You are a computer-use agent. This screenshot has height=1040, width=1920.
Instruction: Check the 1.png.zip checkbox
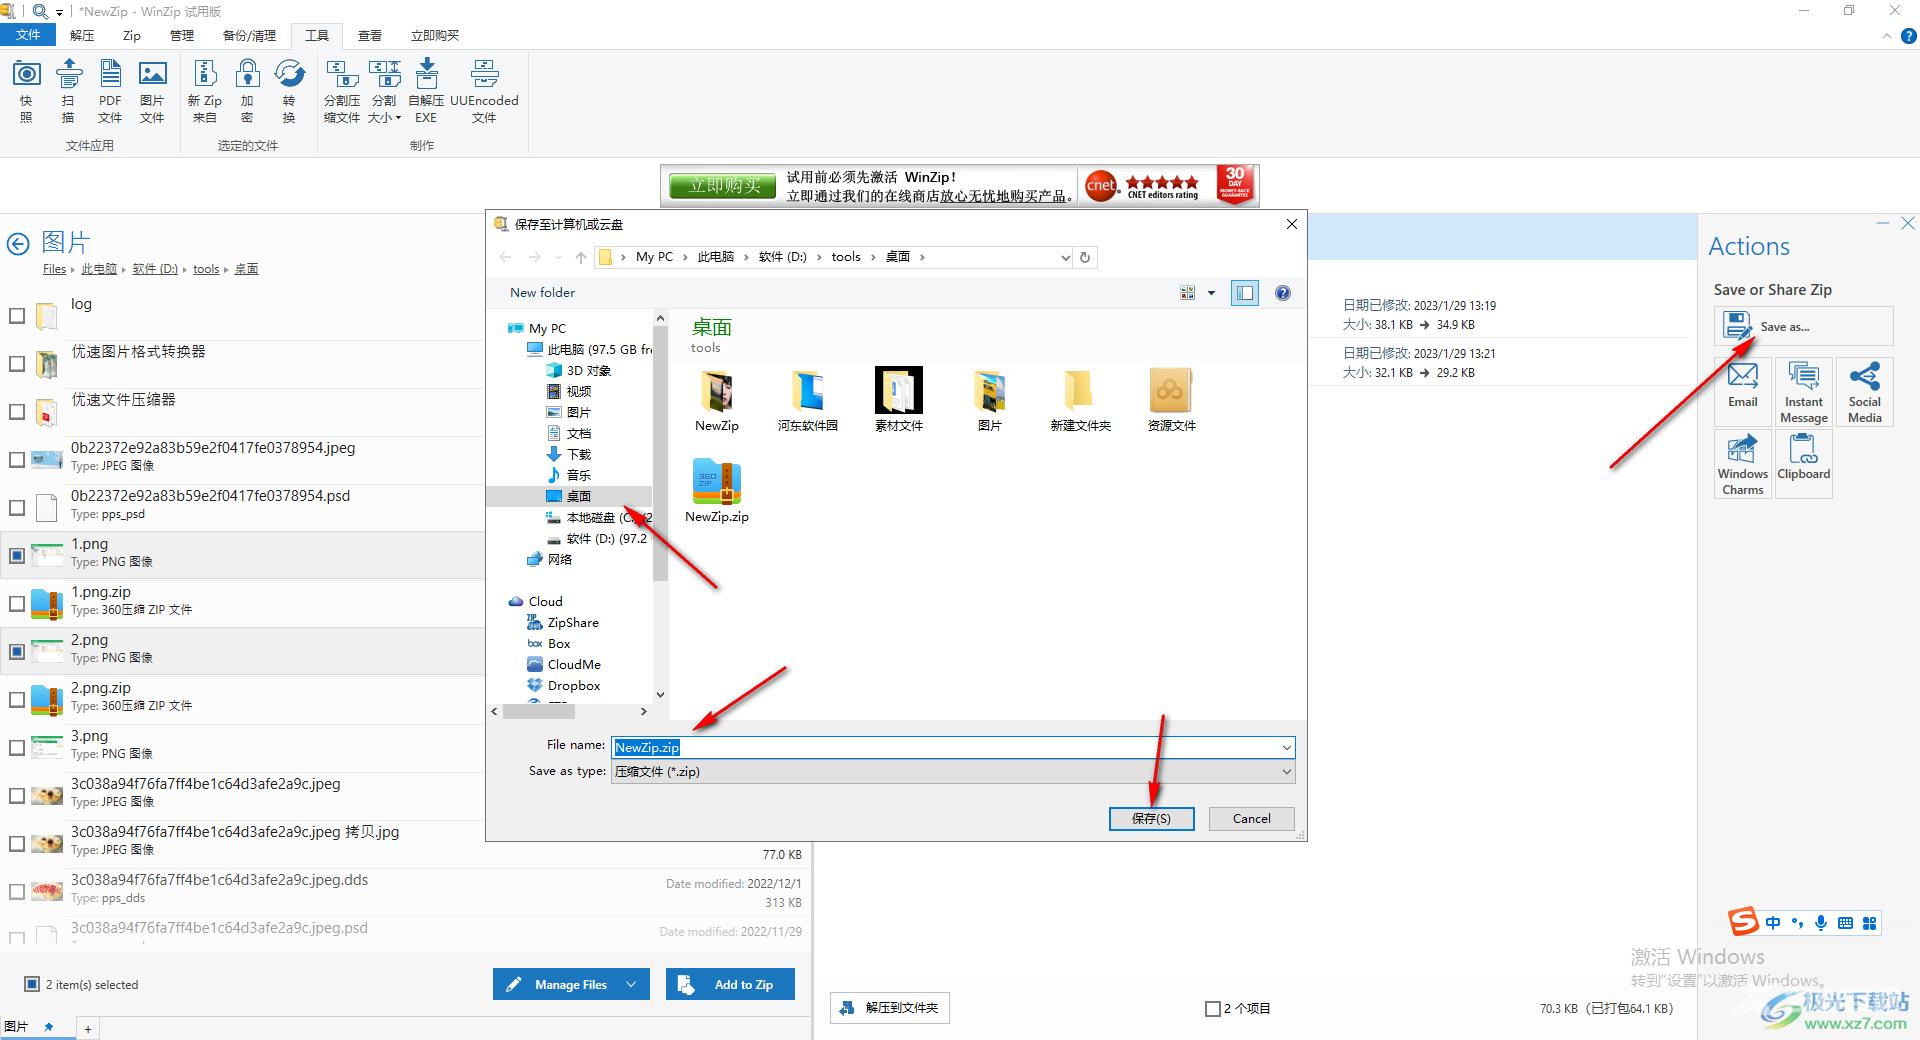point(17,604)
